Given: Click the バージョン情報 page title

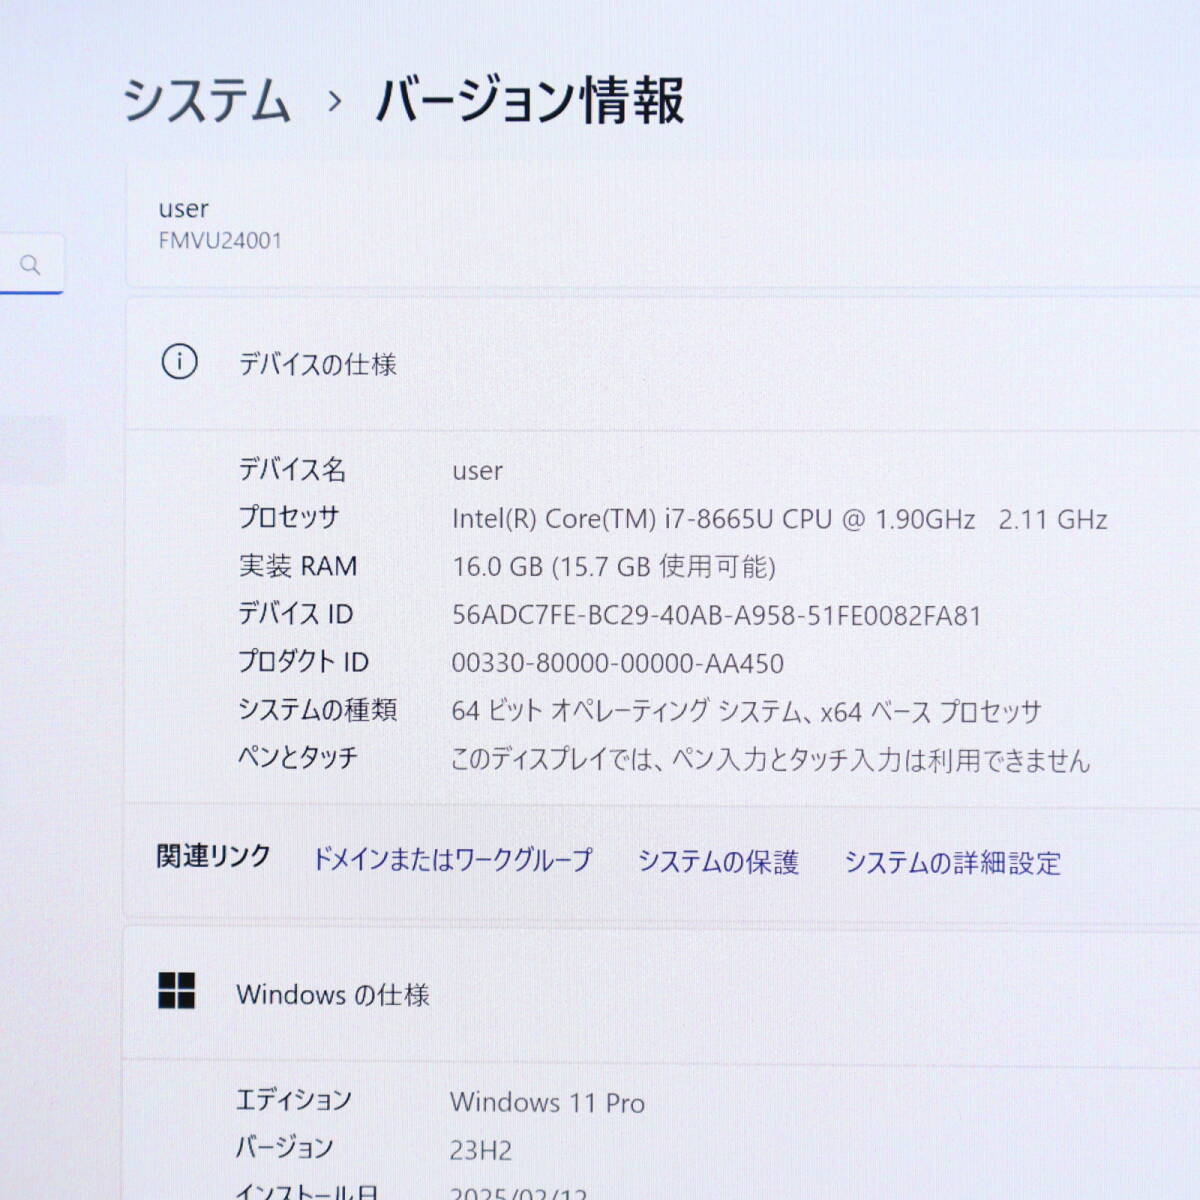Looking at the screenshot, I should (x=530, y=100).
